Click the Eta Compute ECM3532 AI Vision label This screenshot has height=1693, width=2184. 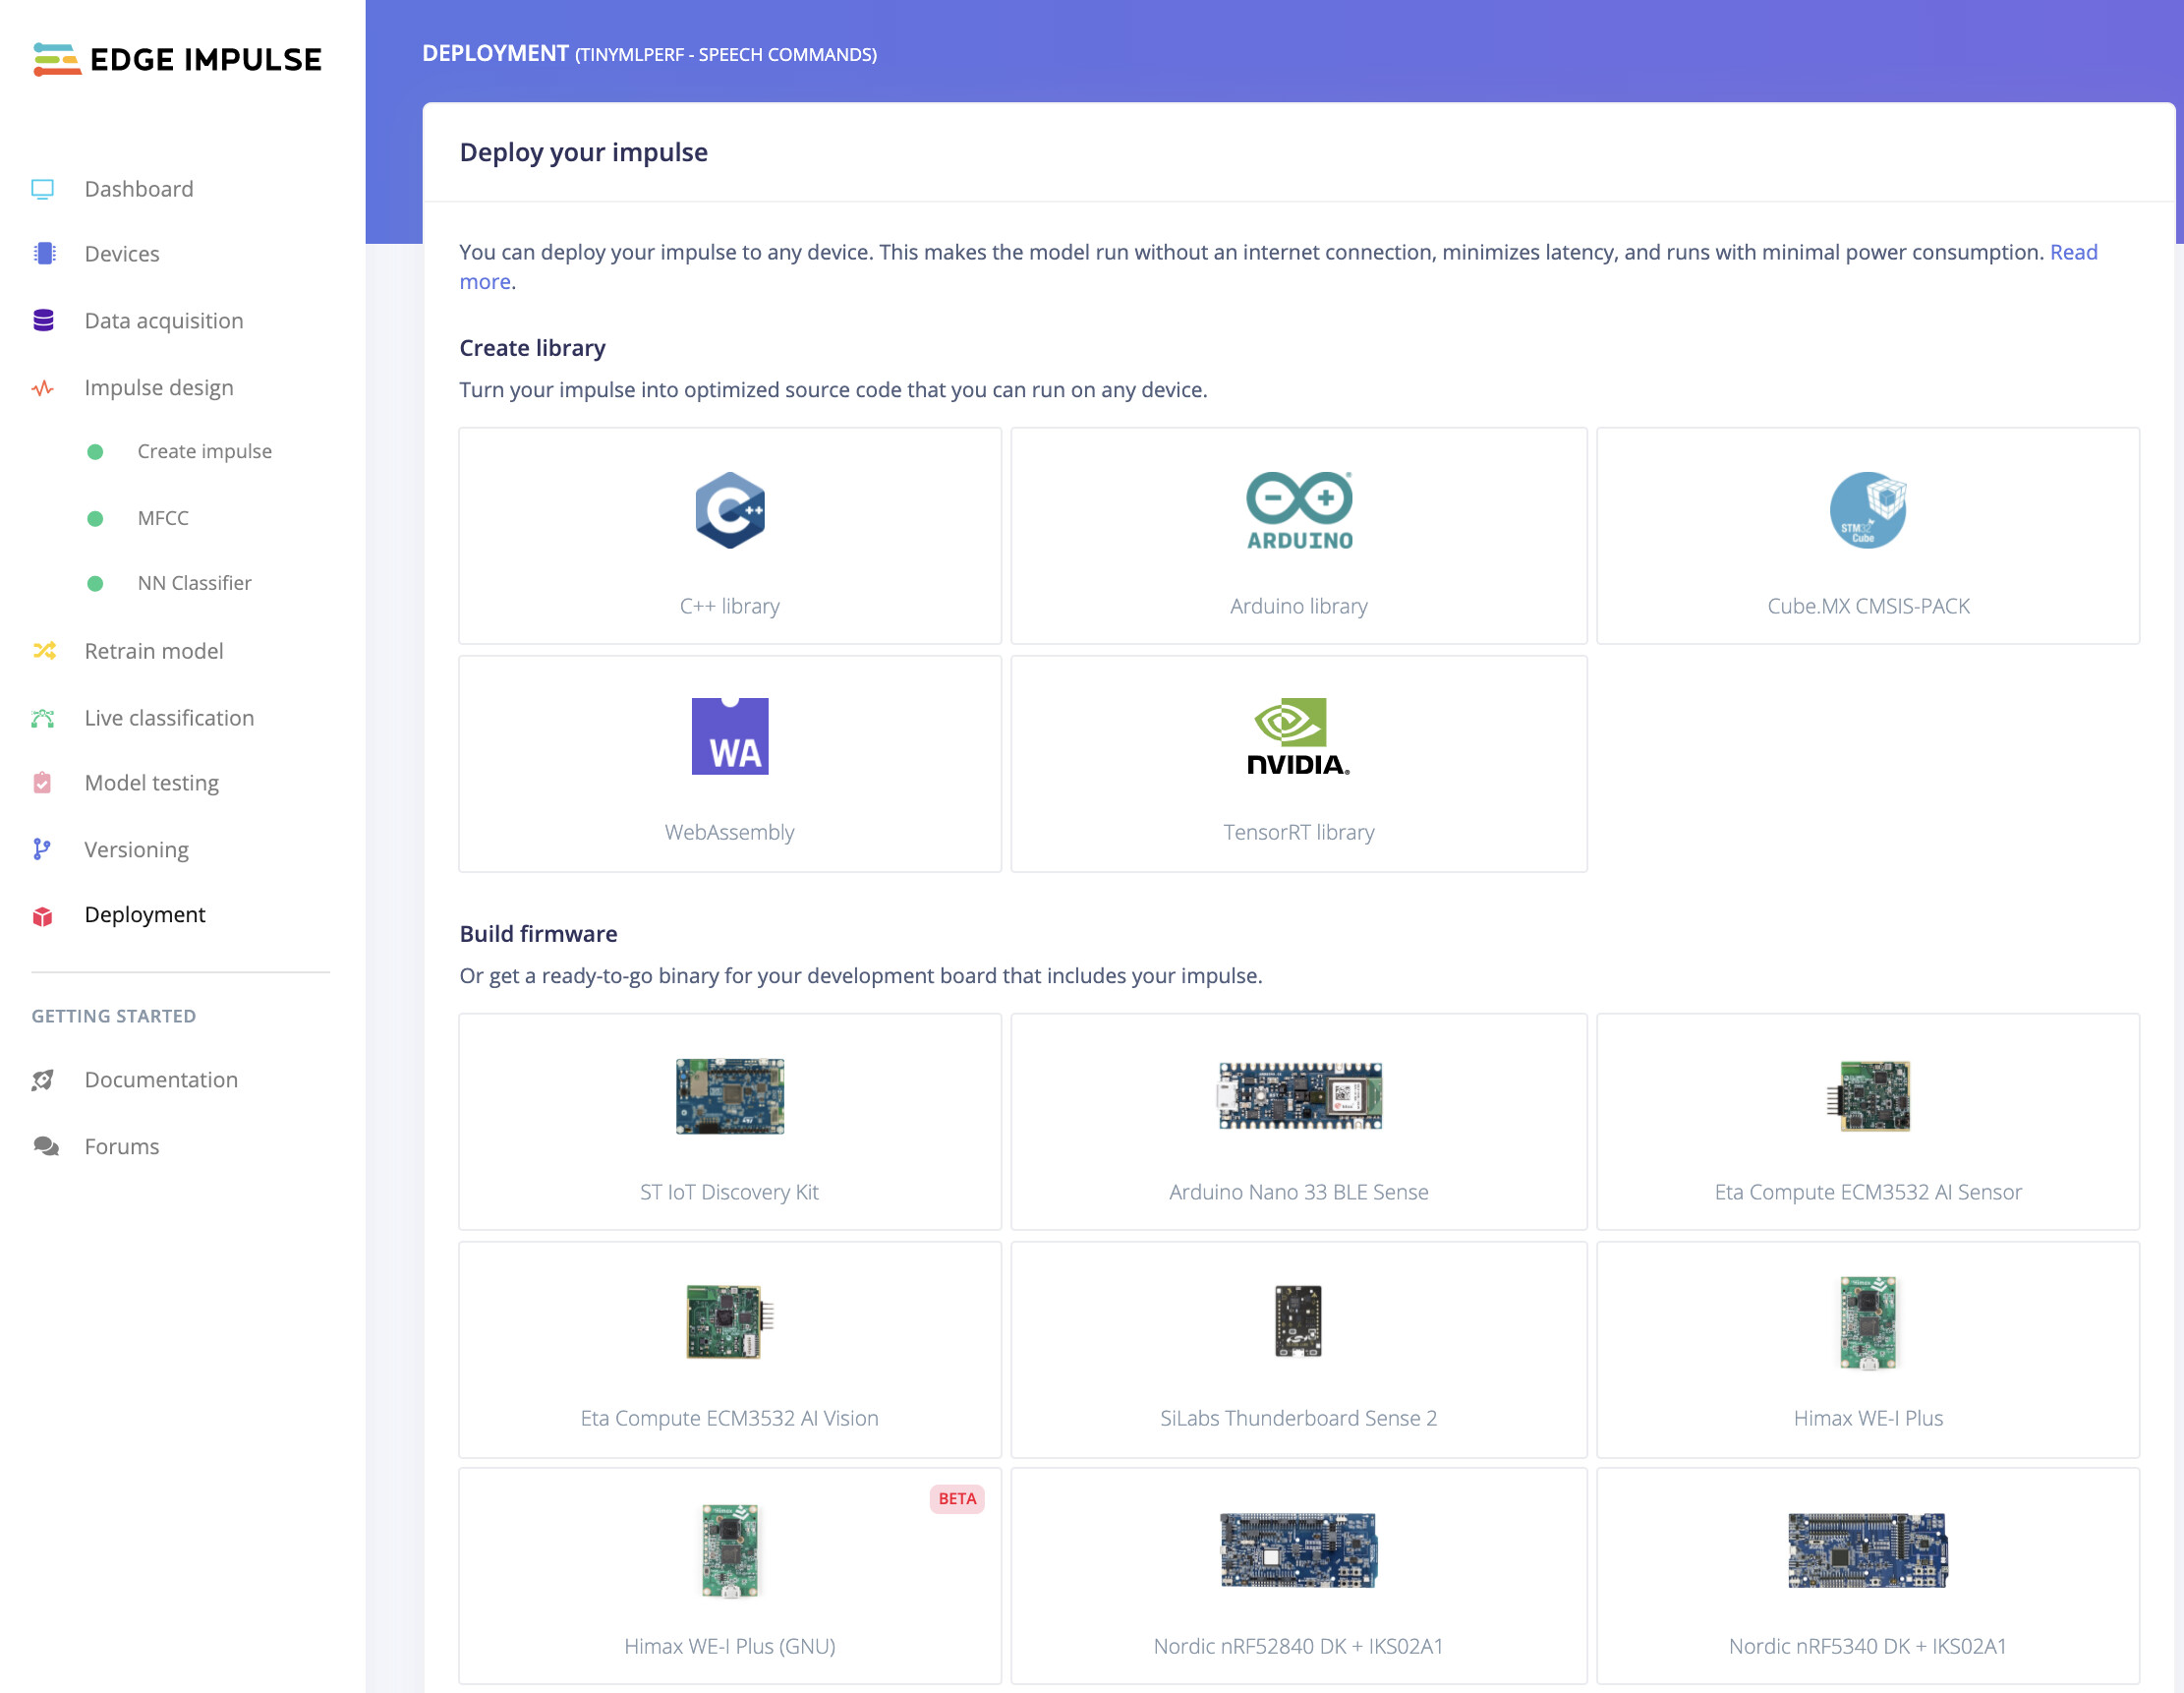pyautogui.click(x=730, y=1419)
